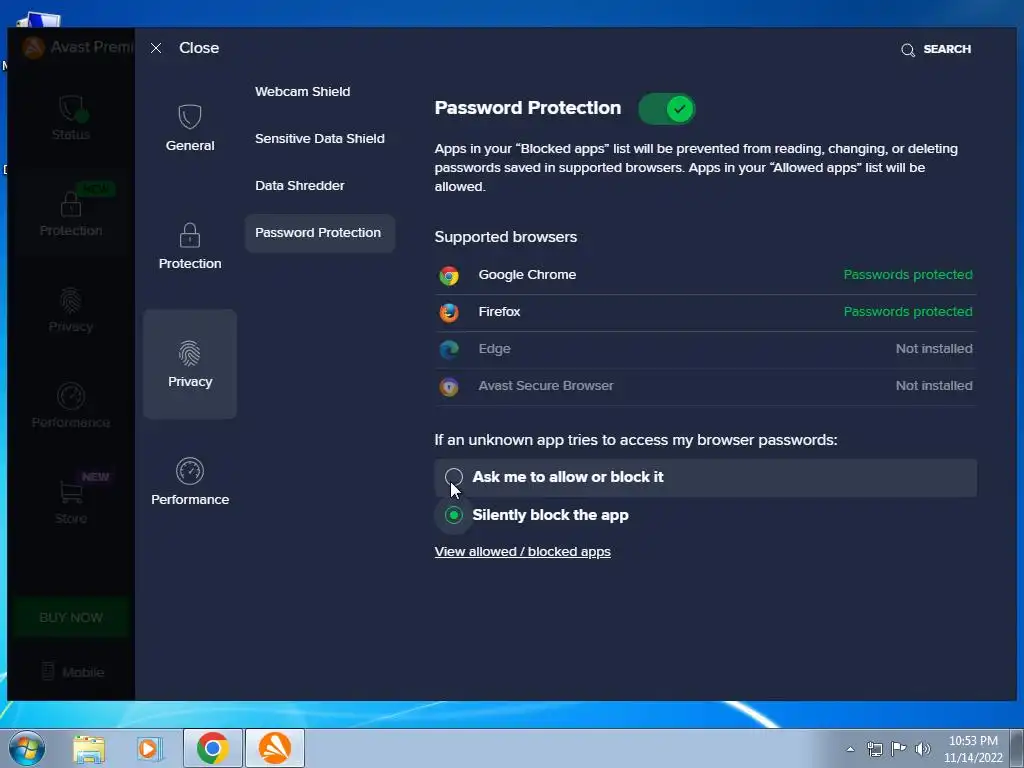
Task: Switch to Google Chrome on the taskbar
Action: click(213, 748)
